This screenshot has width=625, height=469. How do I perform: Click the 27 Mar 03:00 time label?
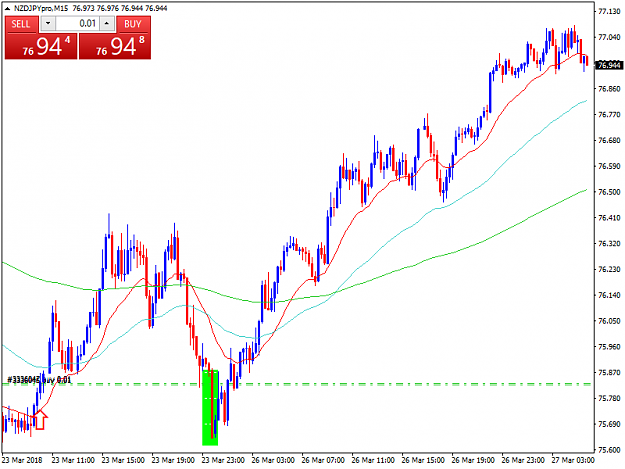coord(573,460)
